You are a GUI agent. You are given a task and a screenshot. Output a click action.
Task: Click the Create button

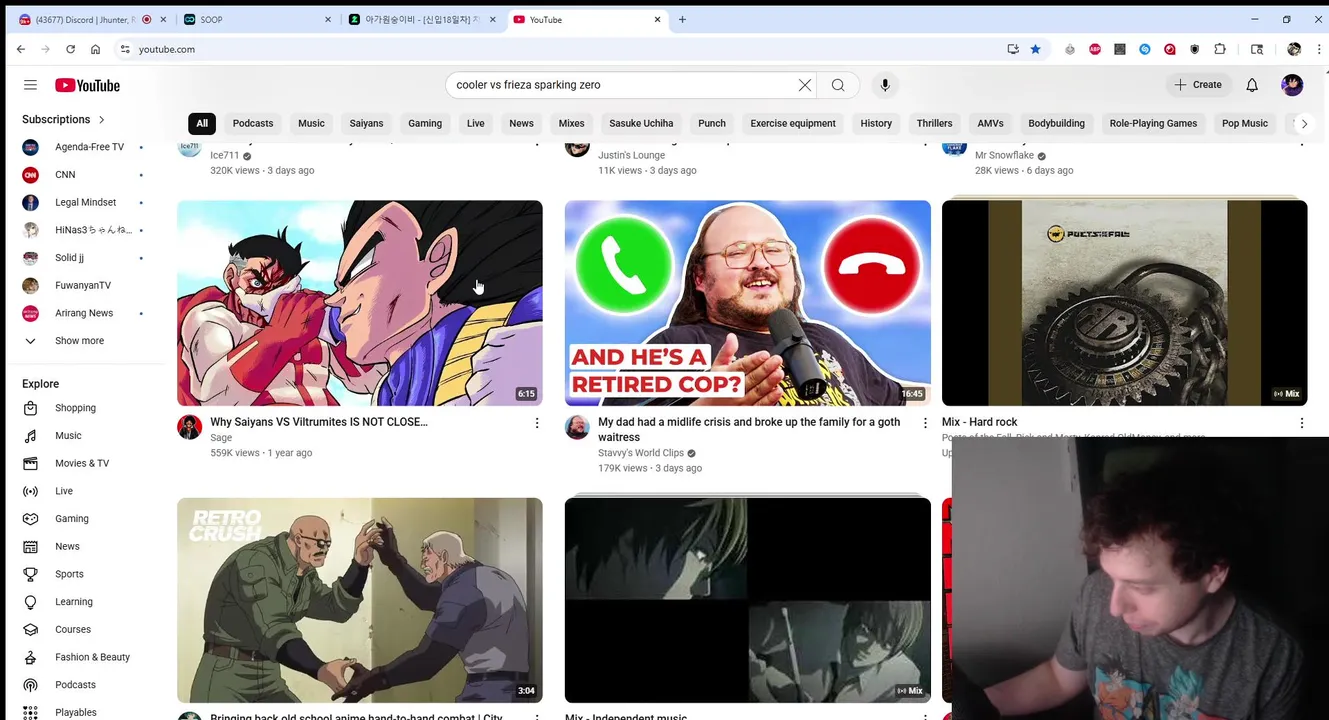coord(1198,85)
